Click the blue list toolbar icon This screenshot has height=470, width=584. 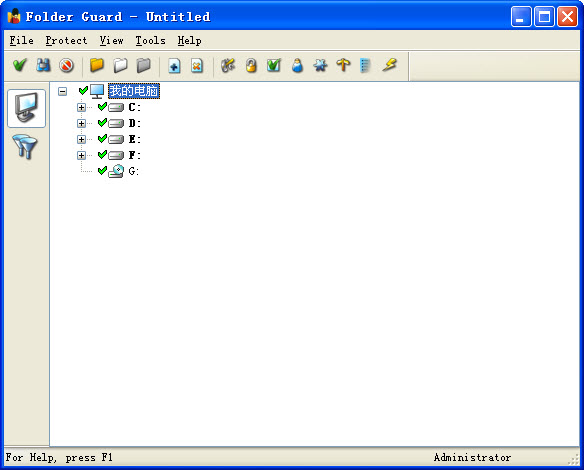366,66
